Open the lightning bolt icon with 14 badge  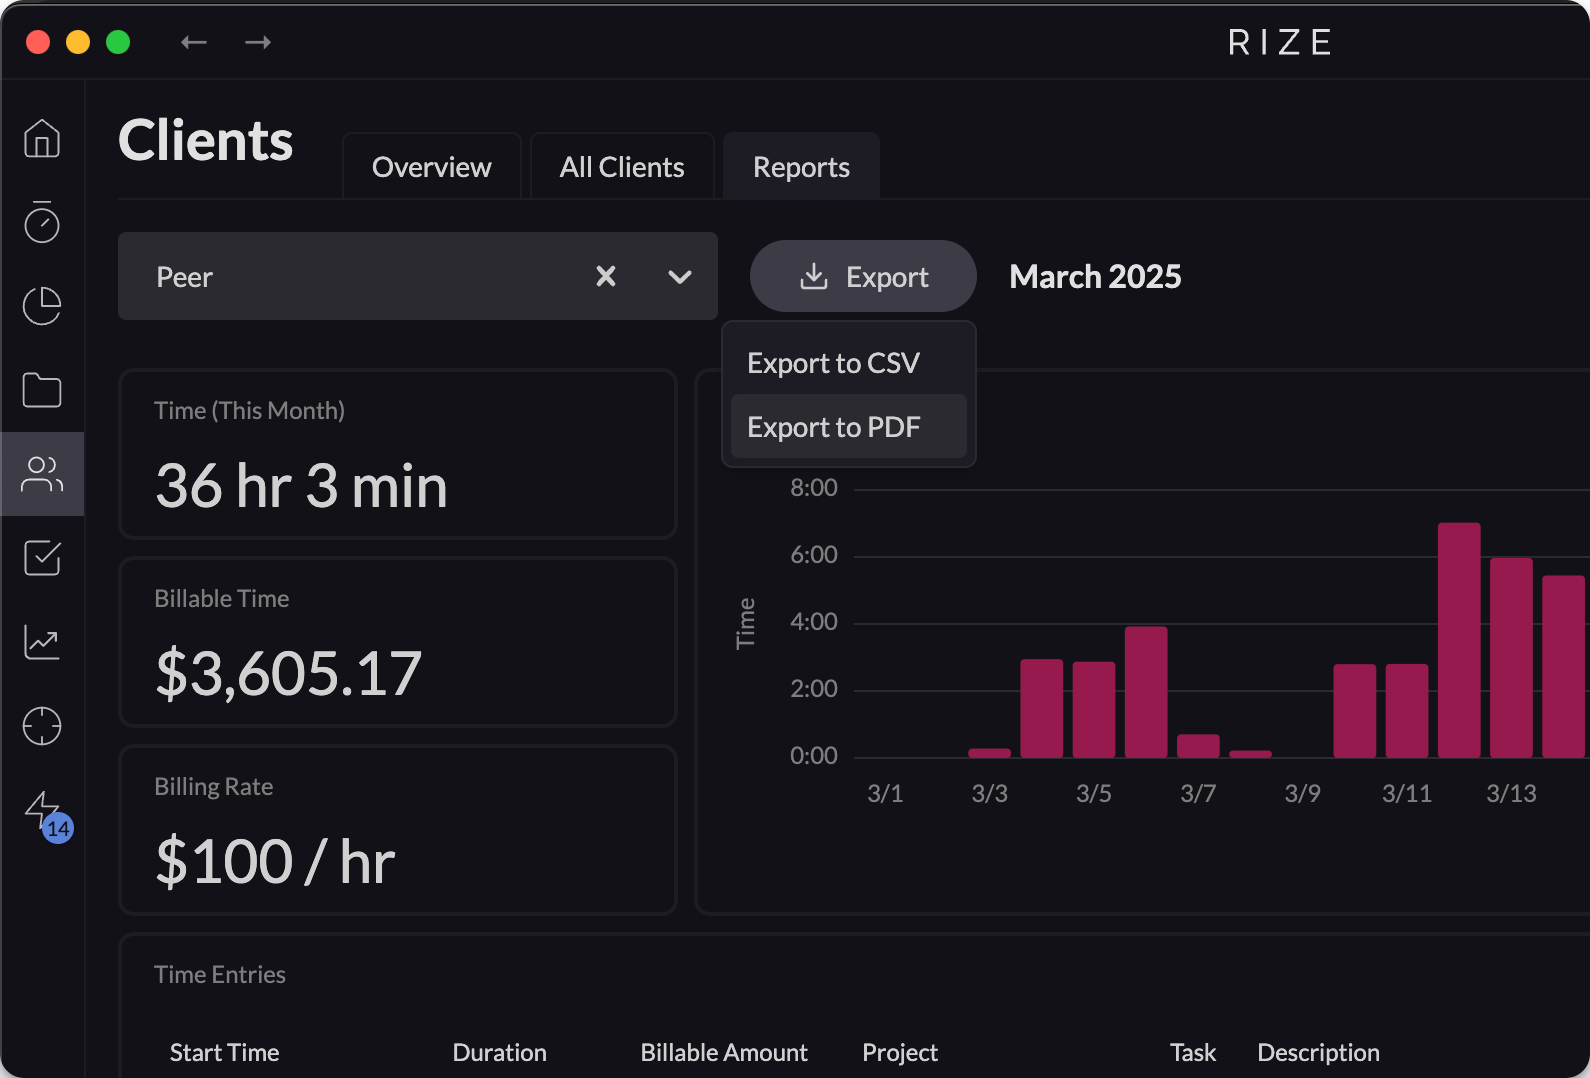(x=47, y=815)
